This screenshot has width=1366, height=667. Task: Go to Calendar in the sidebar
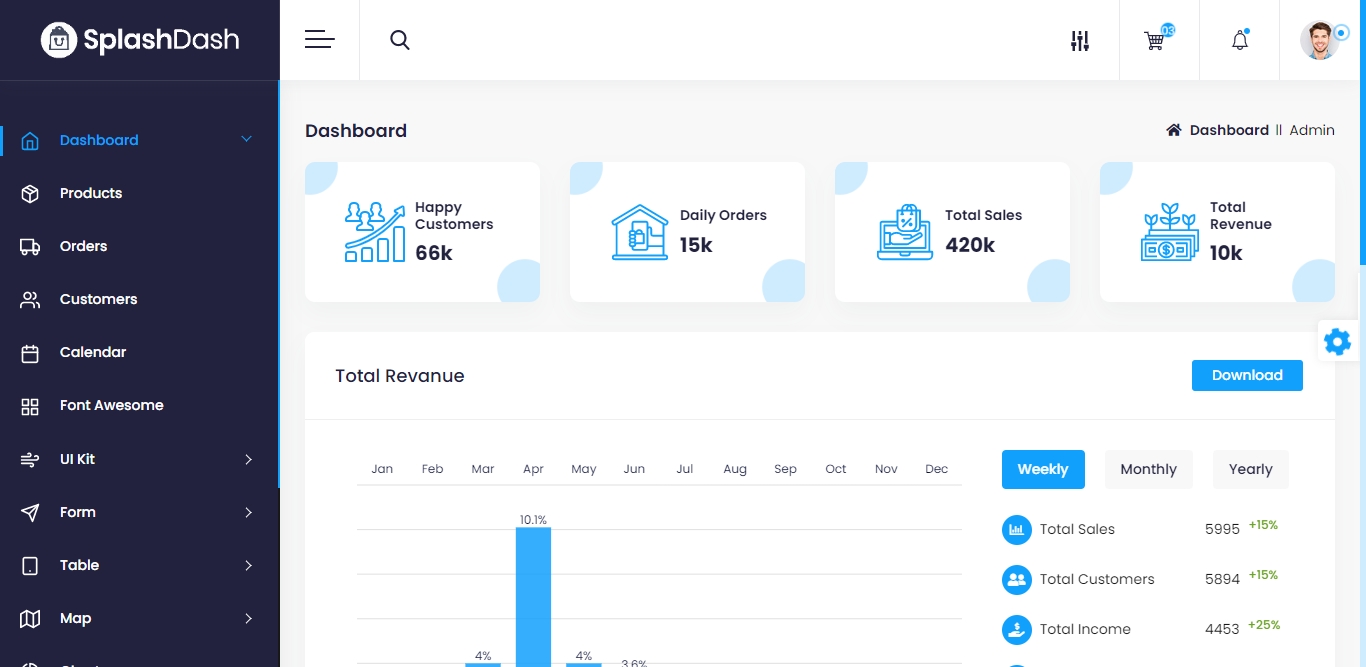(92, 352)
